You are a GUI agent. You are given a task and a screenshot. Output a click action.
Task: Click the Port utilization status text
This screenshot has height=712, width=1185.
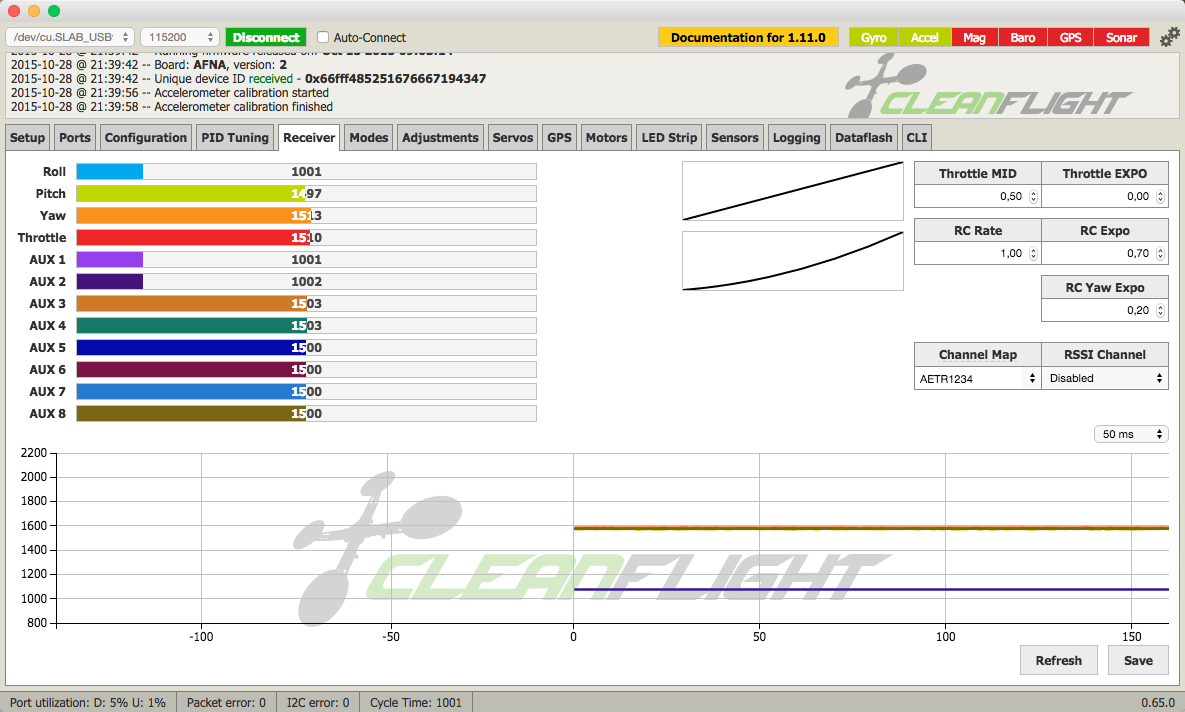click(x=88, y=702)
